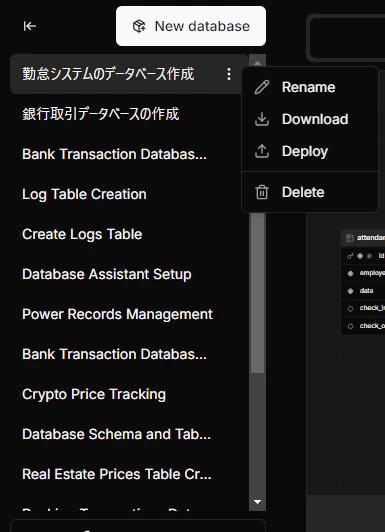385x532 pixels.
Task: Click the cube icon in New database button
Action: coord(139,26)
